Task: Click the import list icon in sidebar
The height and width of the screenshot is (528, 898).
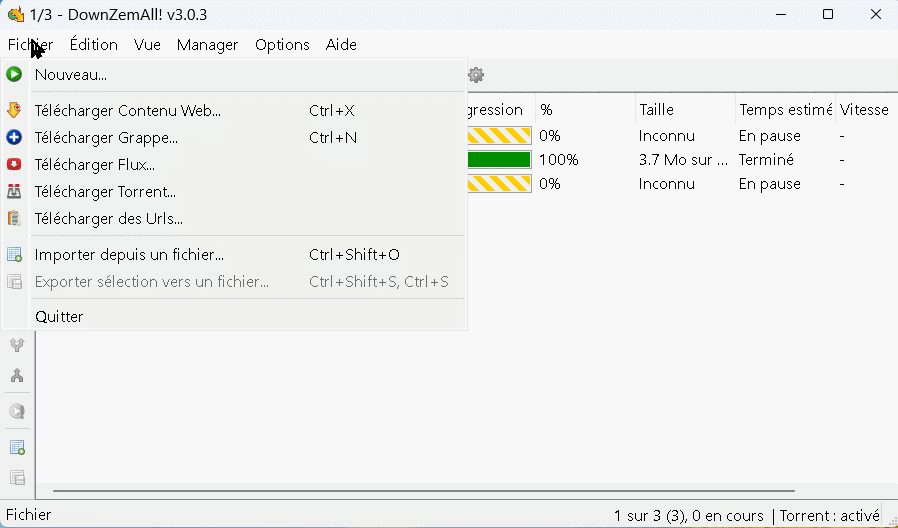Action: (x=16, y=447)
